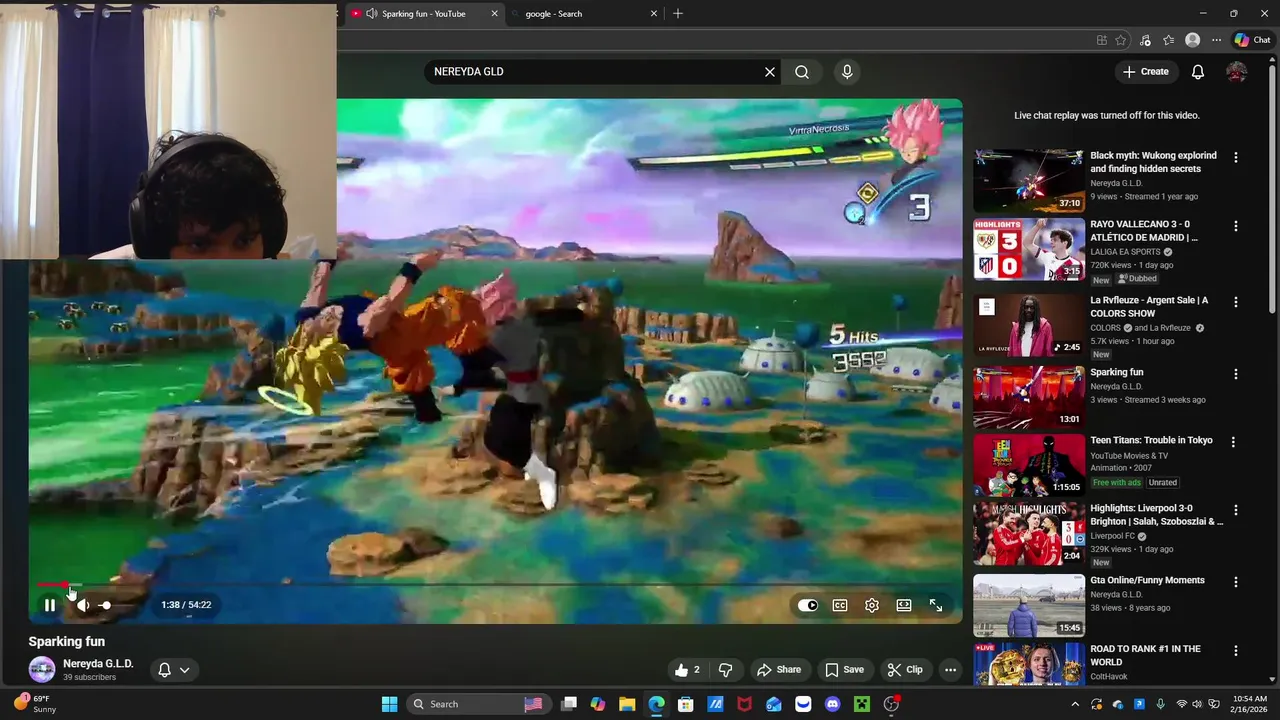Open La Rvfleuze - Argent Sale video
Viewport: 1280px width, 720px height.
point(1149,307)
